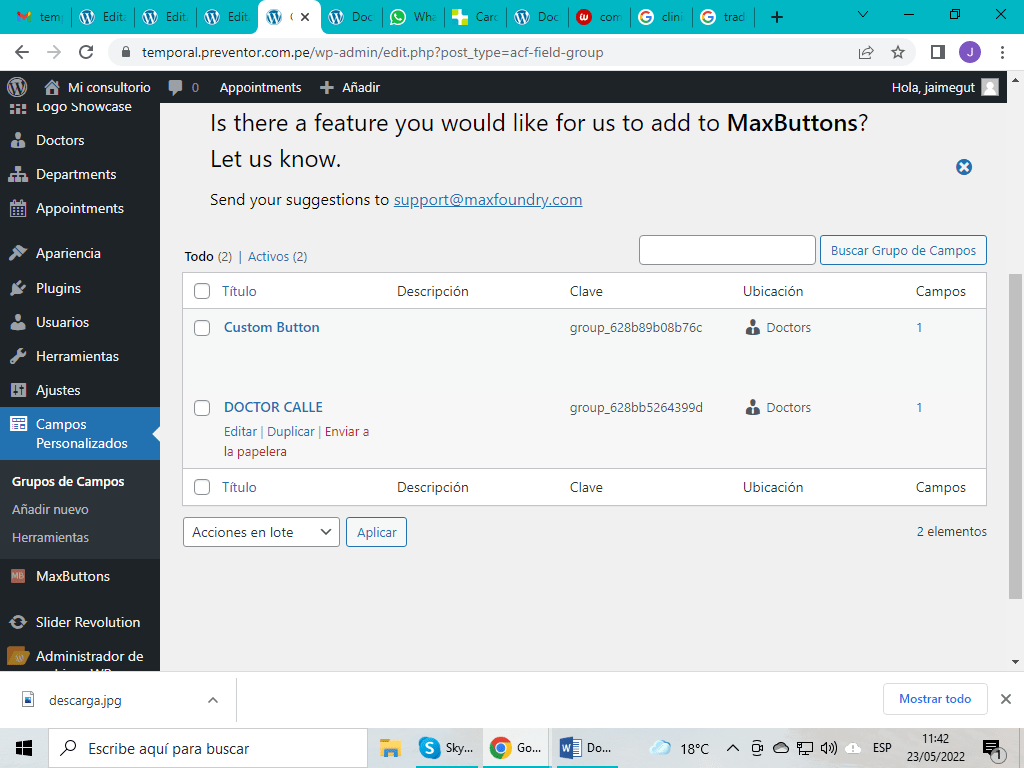Open Chrome three-dot menu
The height and width of the screenshot is (768, 1024).
[x=1002, y=52]
